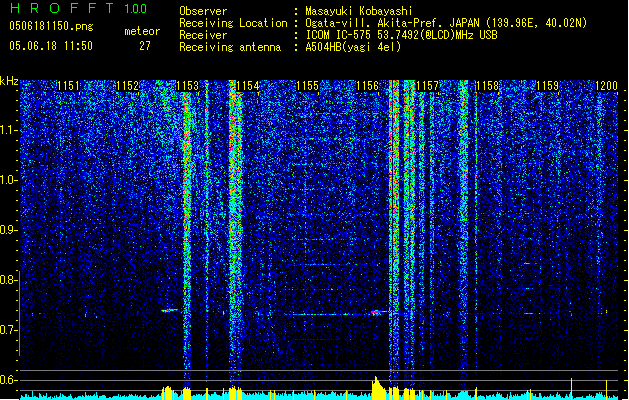629x400 pixels.
Task: Click the 1157 time marker
Action: [x=427, y=86]
